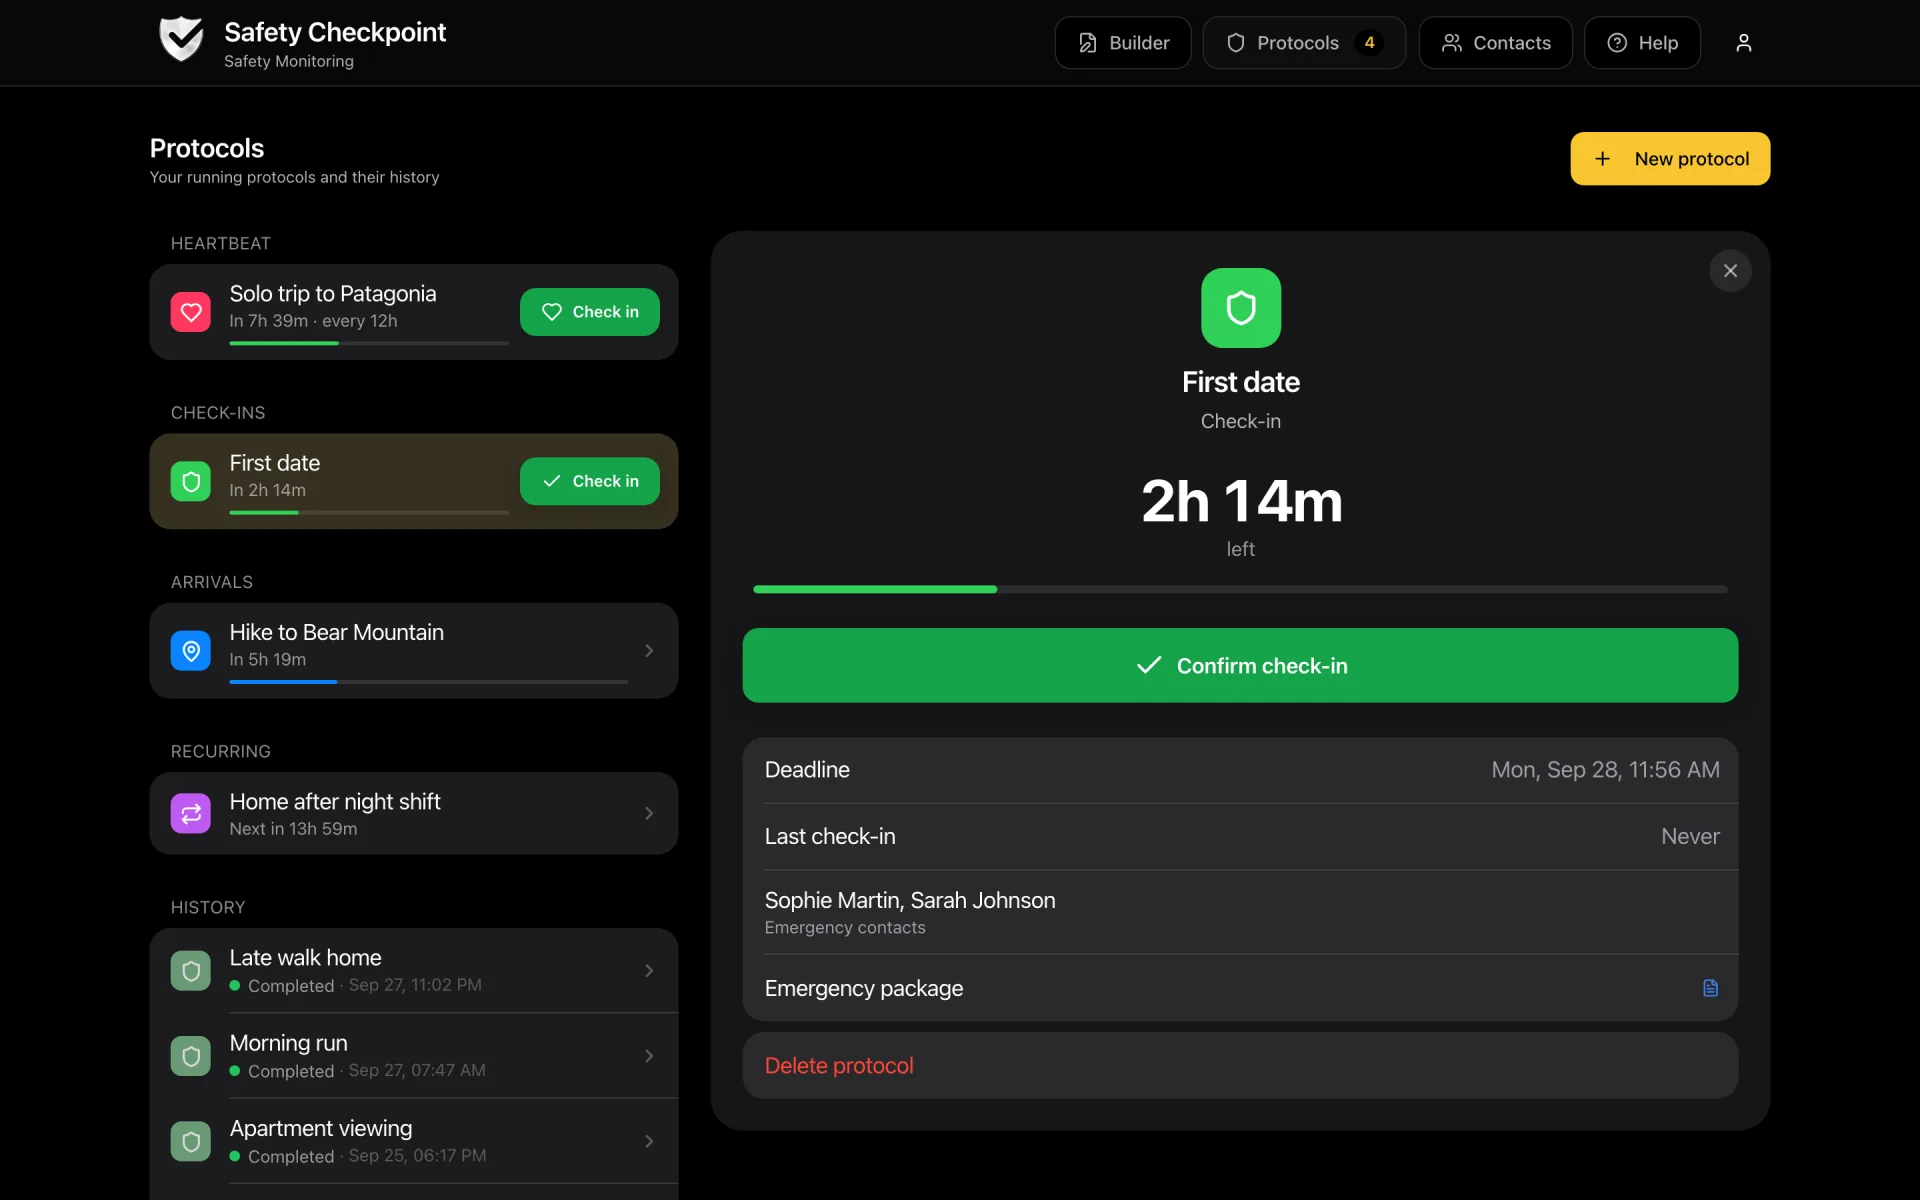Close the First date detail panel
This screenshot has height=1200, width=1920.
[x=1730, y=271]
